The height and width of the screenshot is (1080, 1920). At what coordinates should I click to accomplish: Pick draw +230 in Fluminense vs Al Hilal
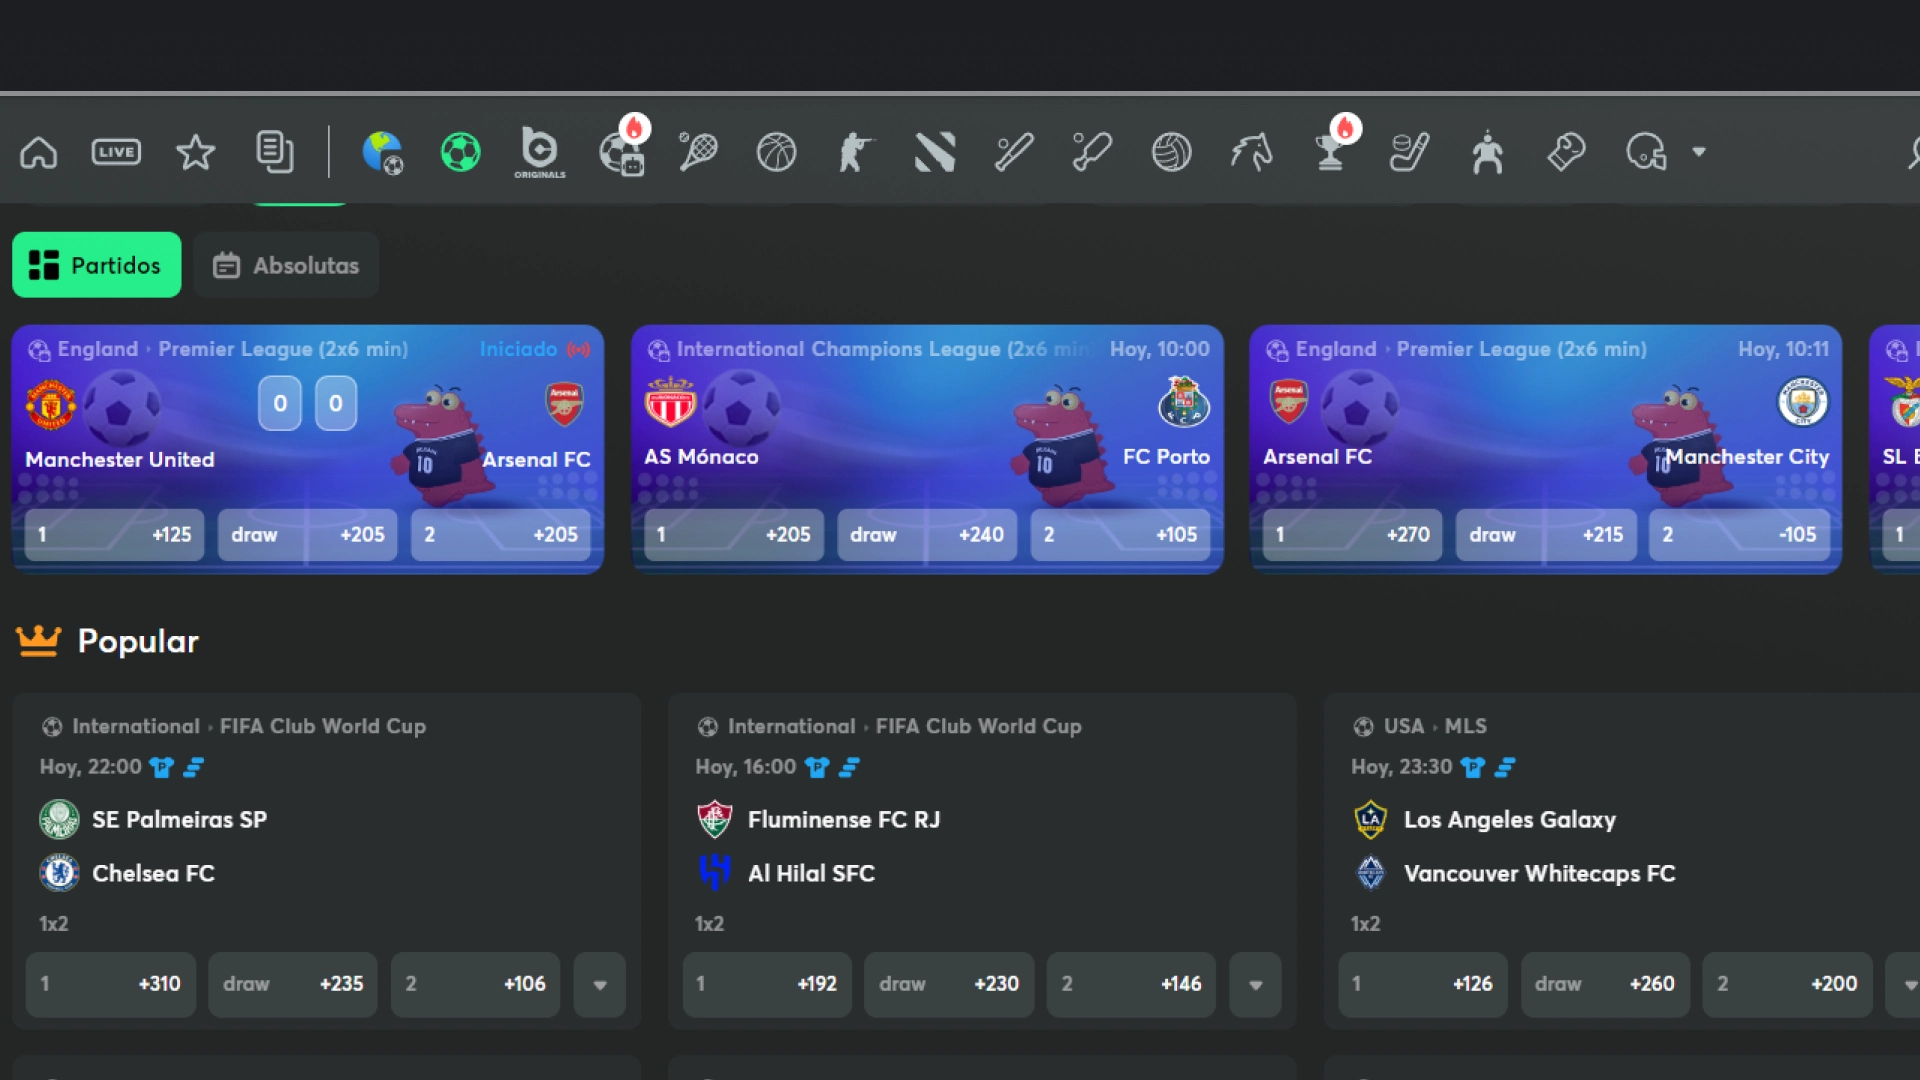tap(949, 984)
